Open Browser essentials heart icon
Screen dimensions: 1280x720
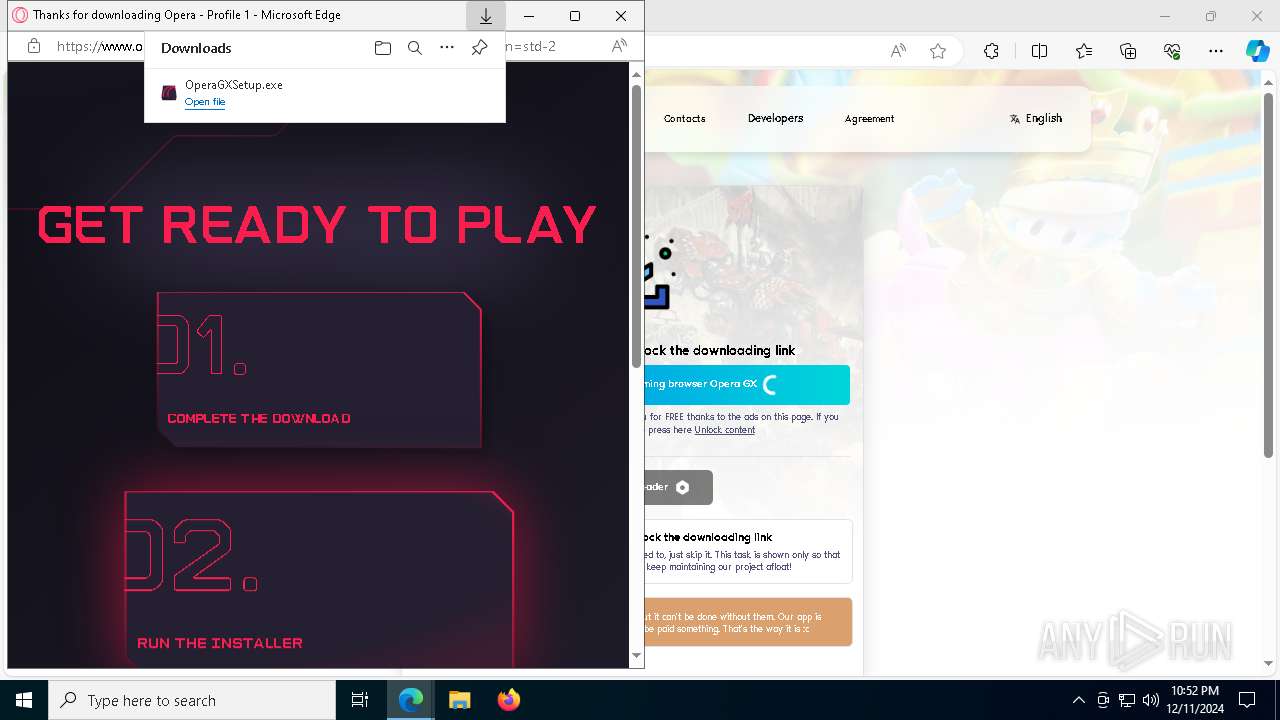pos(1172,51)
